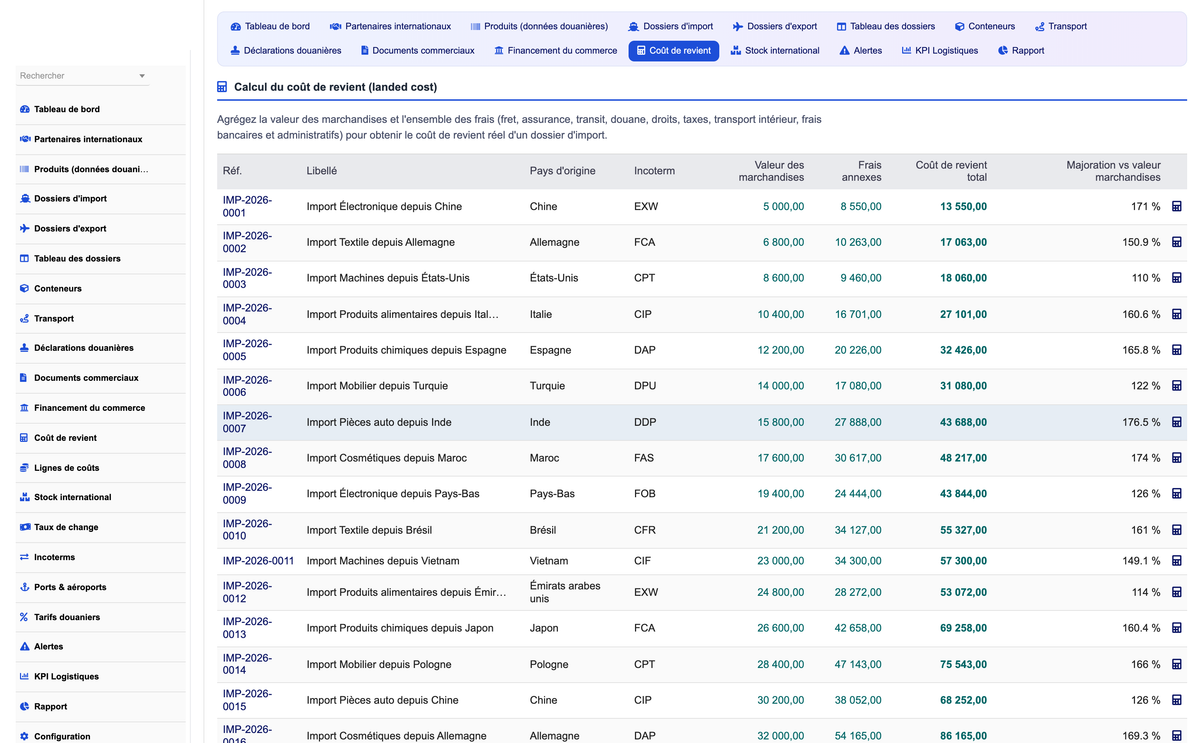Open Tarifs douaniers in the sidebar

101,617
